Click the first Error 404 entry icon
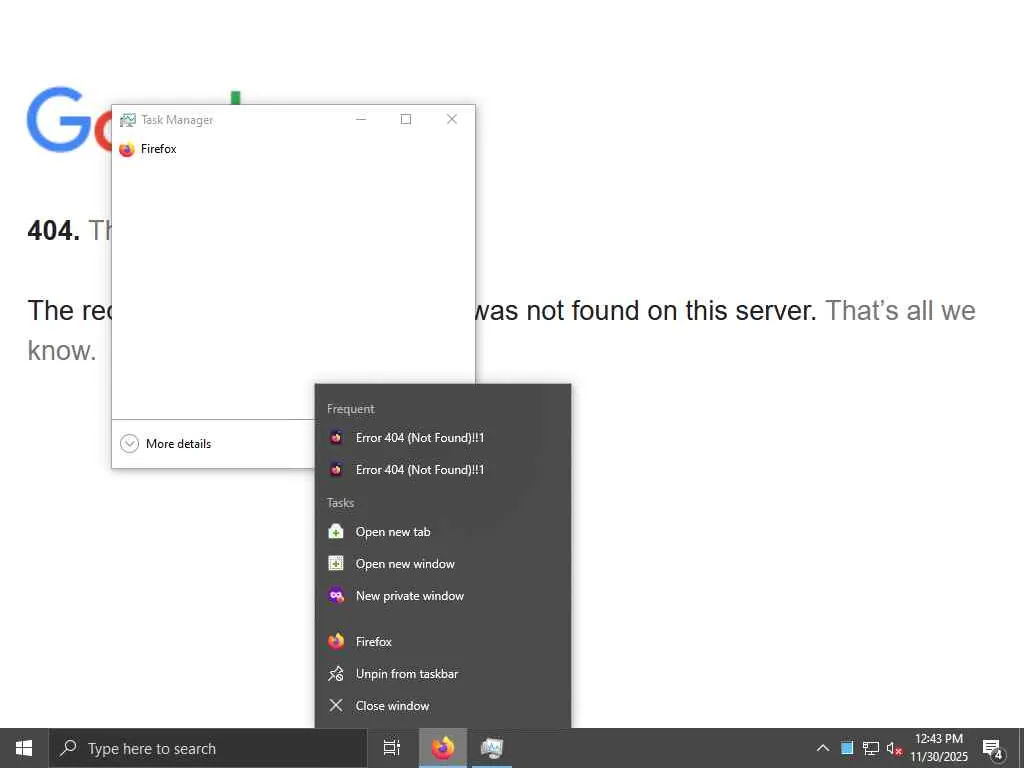Screen dimensions: 1024x768 point(336,438)
